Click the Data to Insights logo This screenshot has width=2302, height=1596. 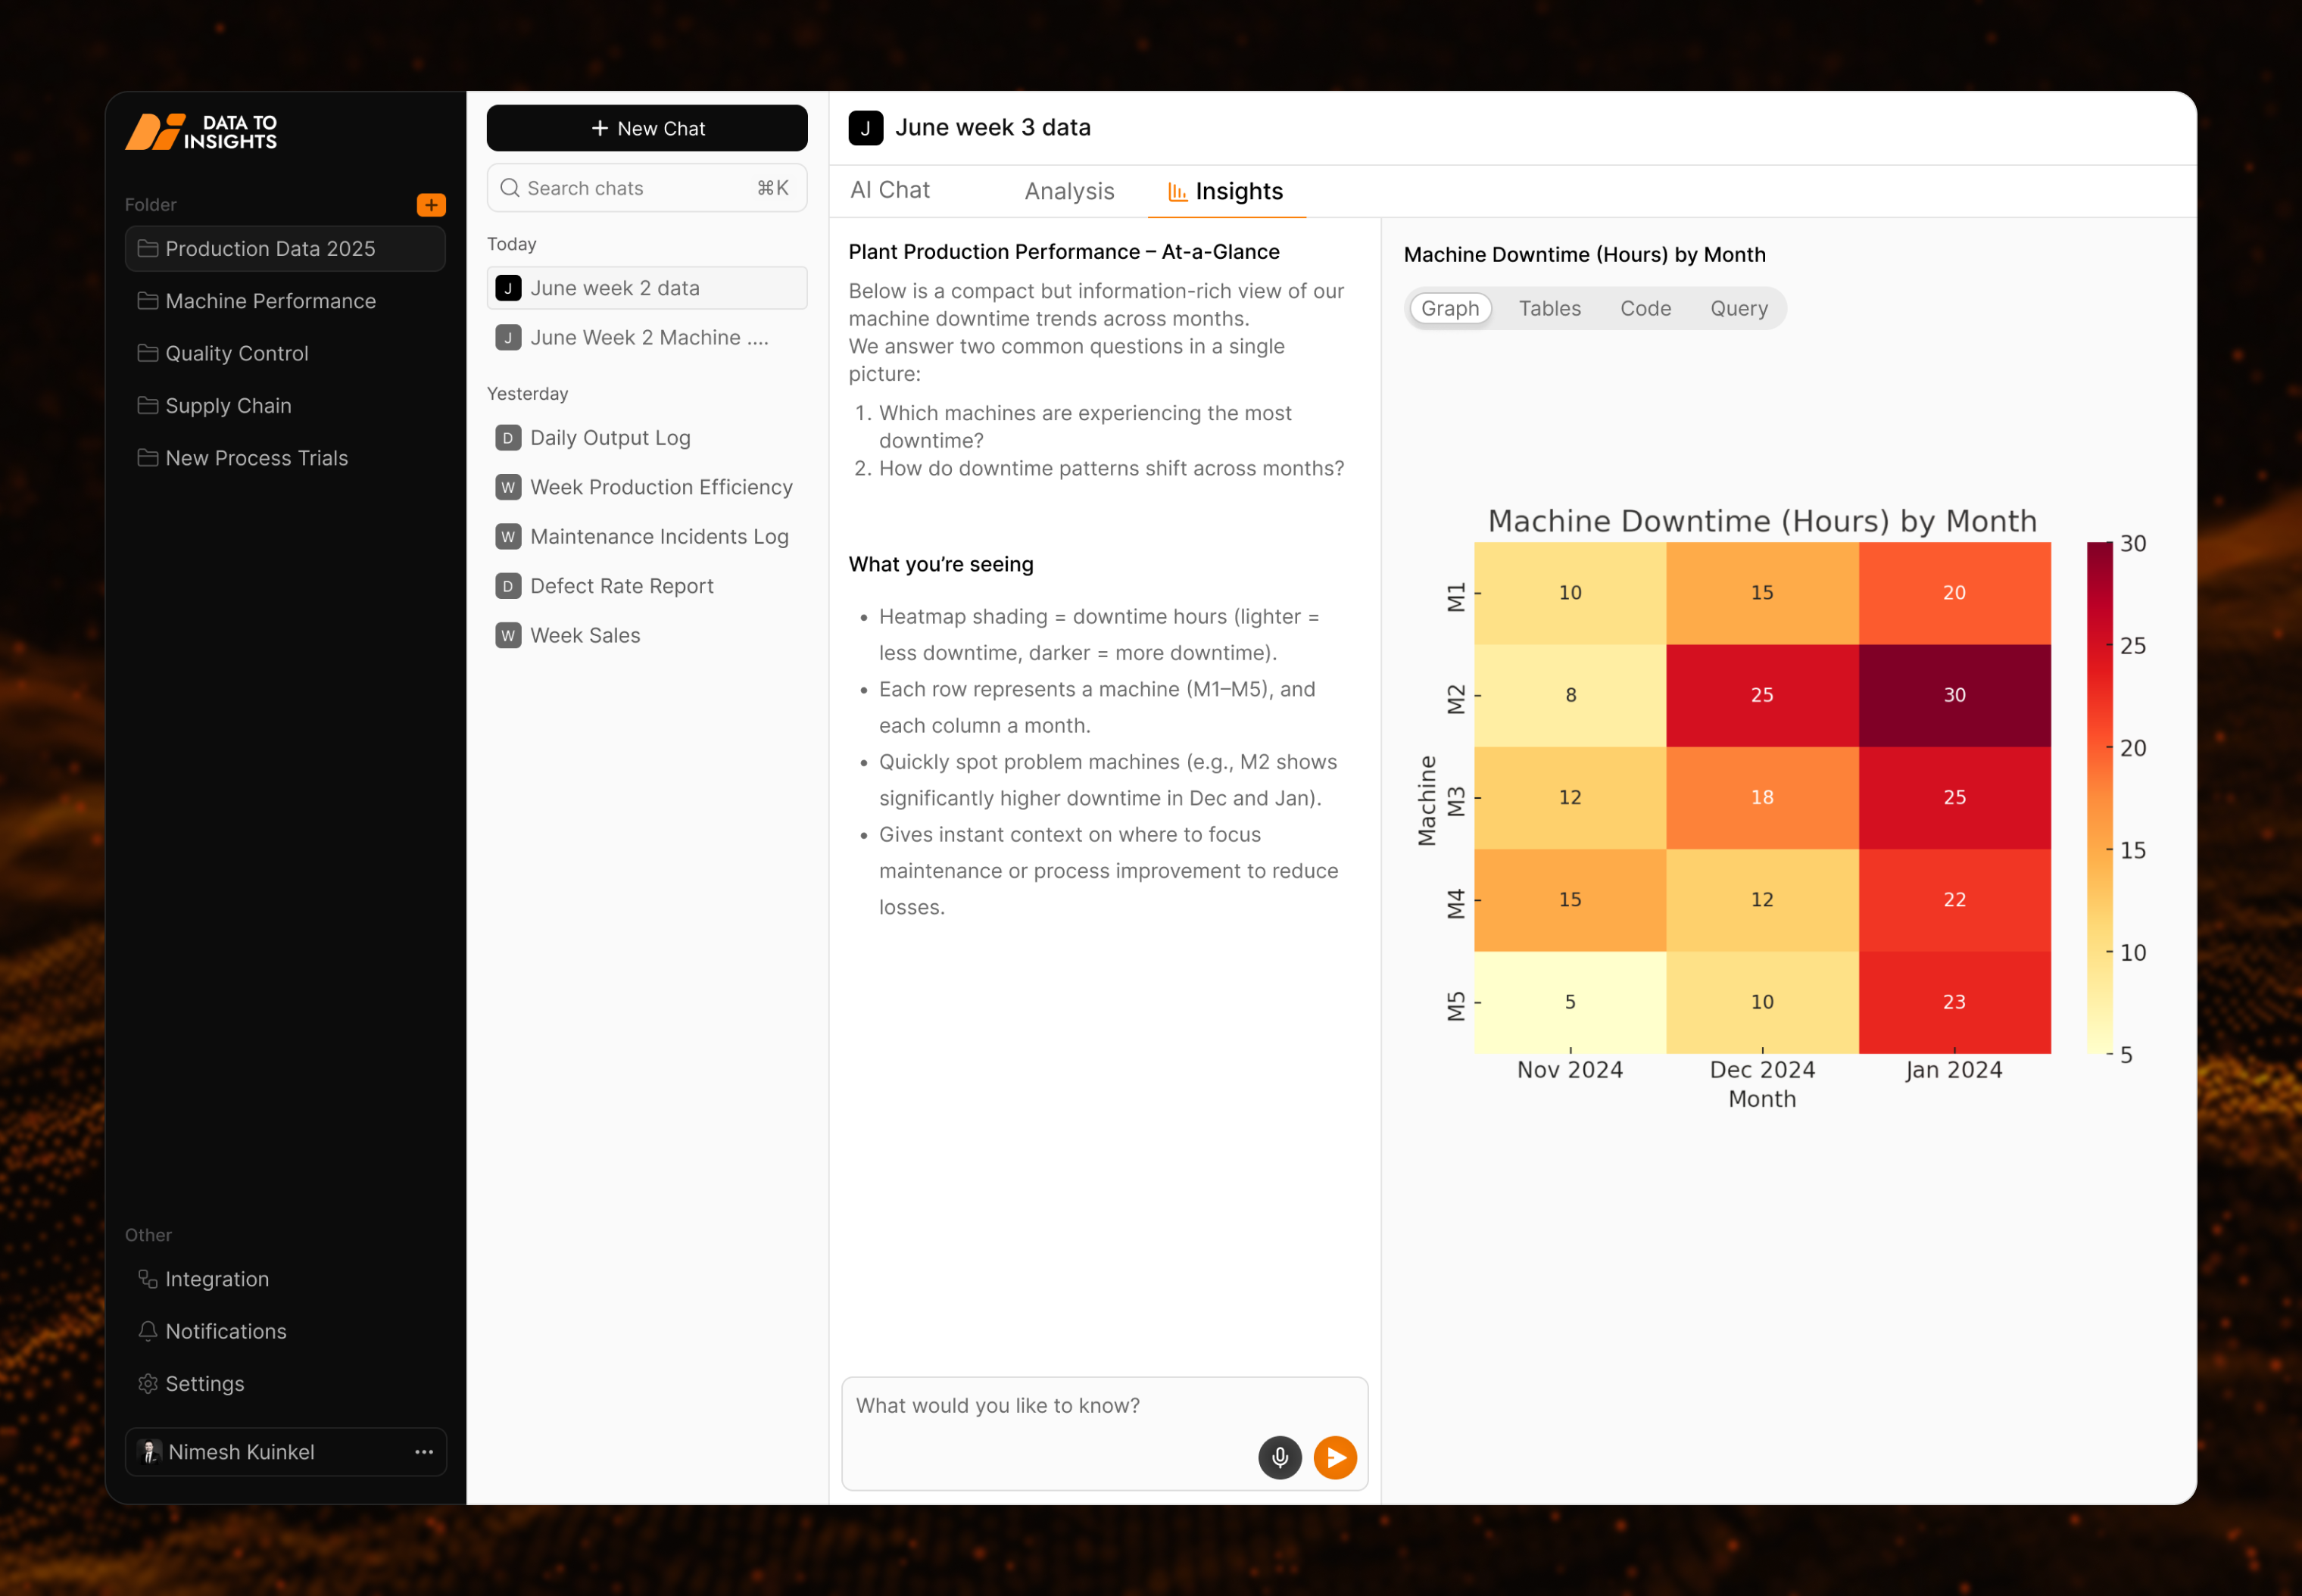pos(200,131)
